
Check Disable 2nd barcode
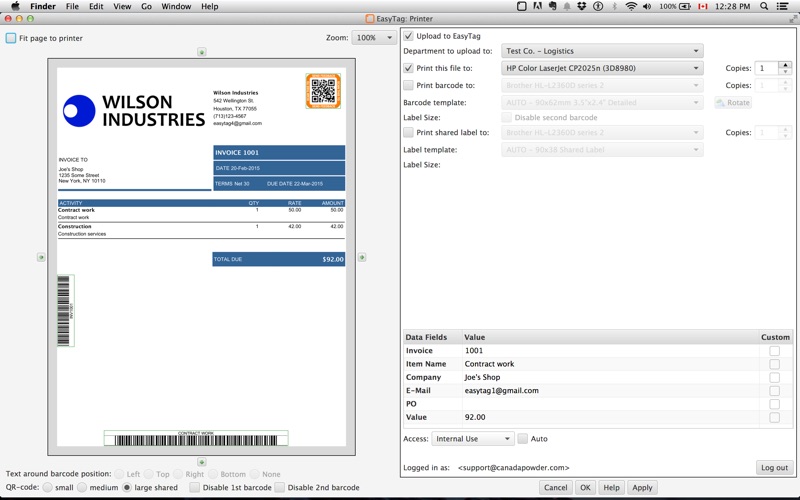pos(279,487)
